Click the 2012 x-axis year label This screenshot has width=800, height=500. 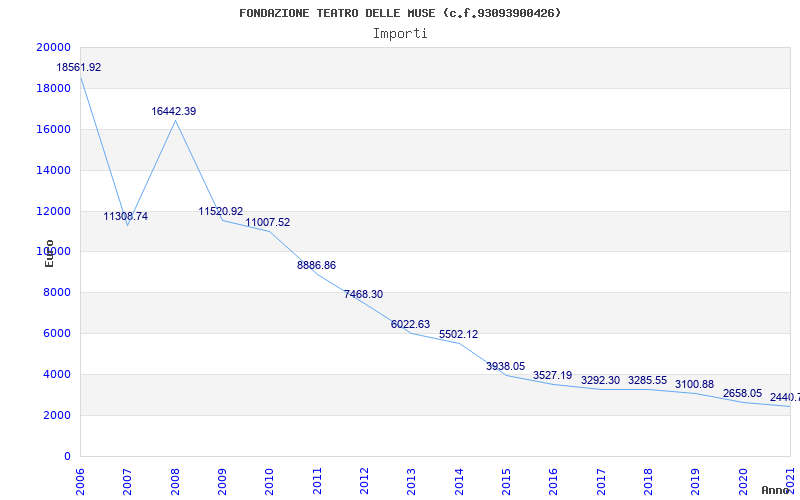pyautogui.click(x=364, y=482)
